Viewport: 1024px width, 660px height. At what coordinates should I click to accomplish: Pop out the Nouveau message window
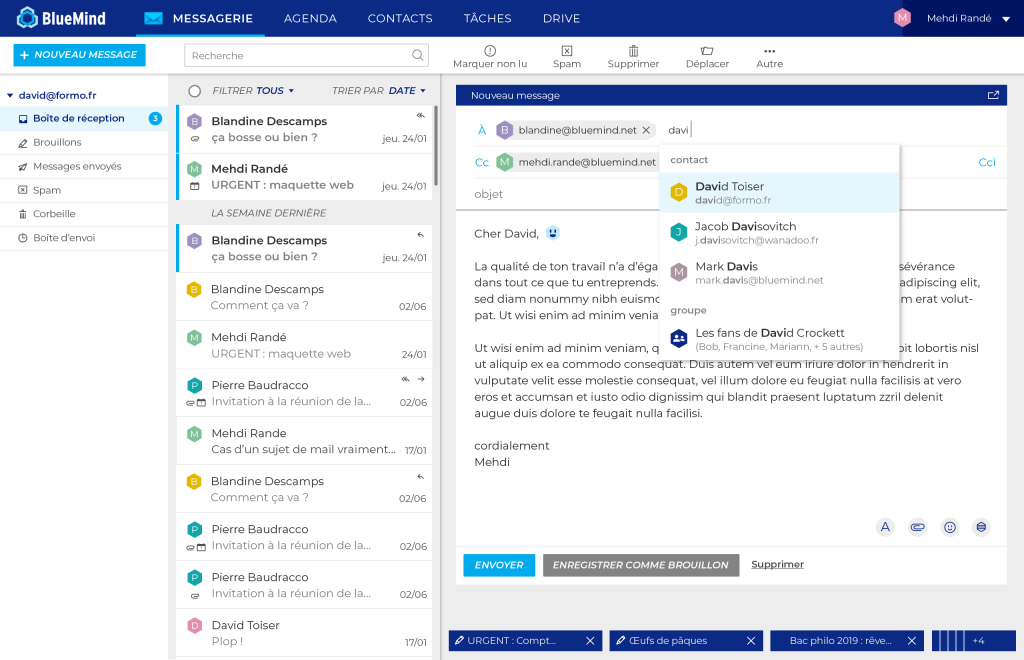993,96
